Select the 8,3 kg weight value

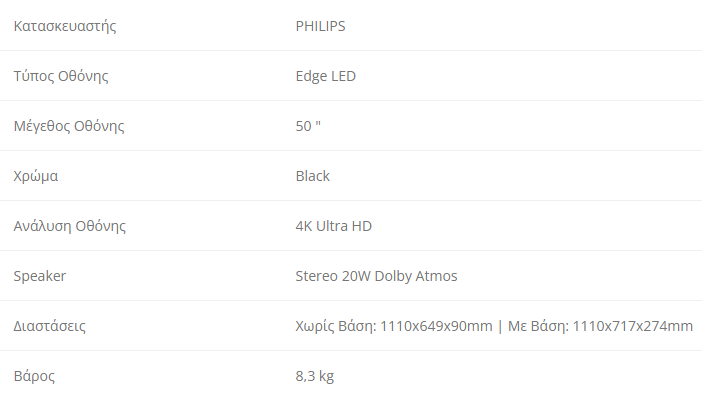tap(316, 376)
